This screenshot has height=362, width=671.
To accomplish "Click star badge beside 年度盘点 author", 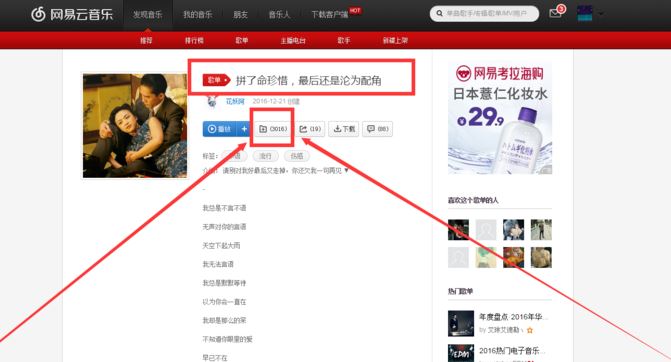I will point(530,330).
